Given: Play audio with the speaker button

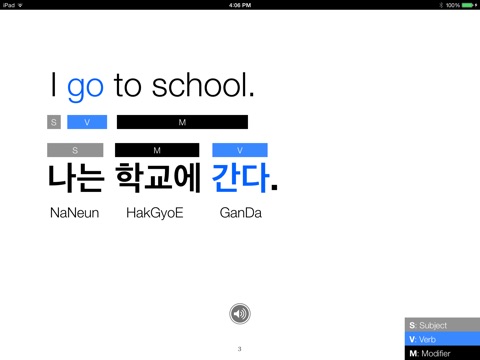Looking at the screenshot, I should pyautogui.click(x=240, y=314).
